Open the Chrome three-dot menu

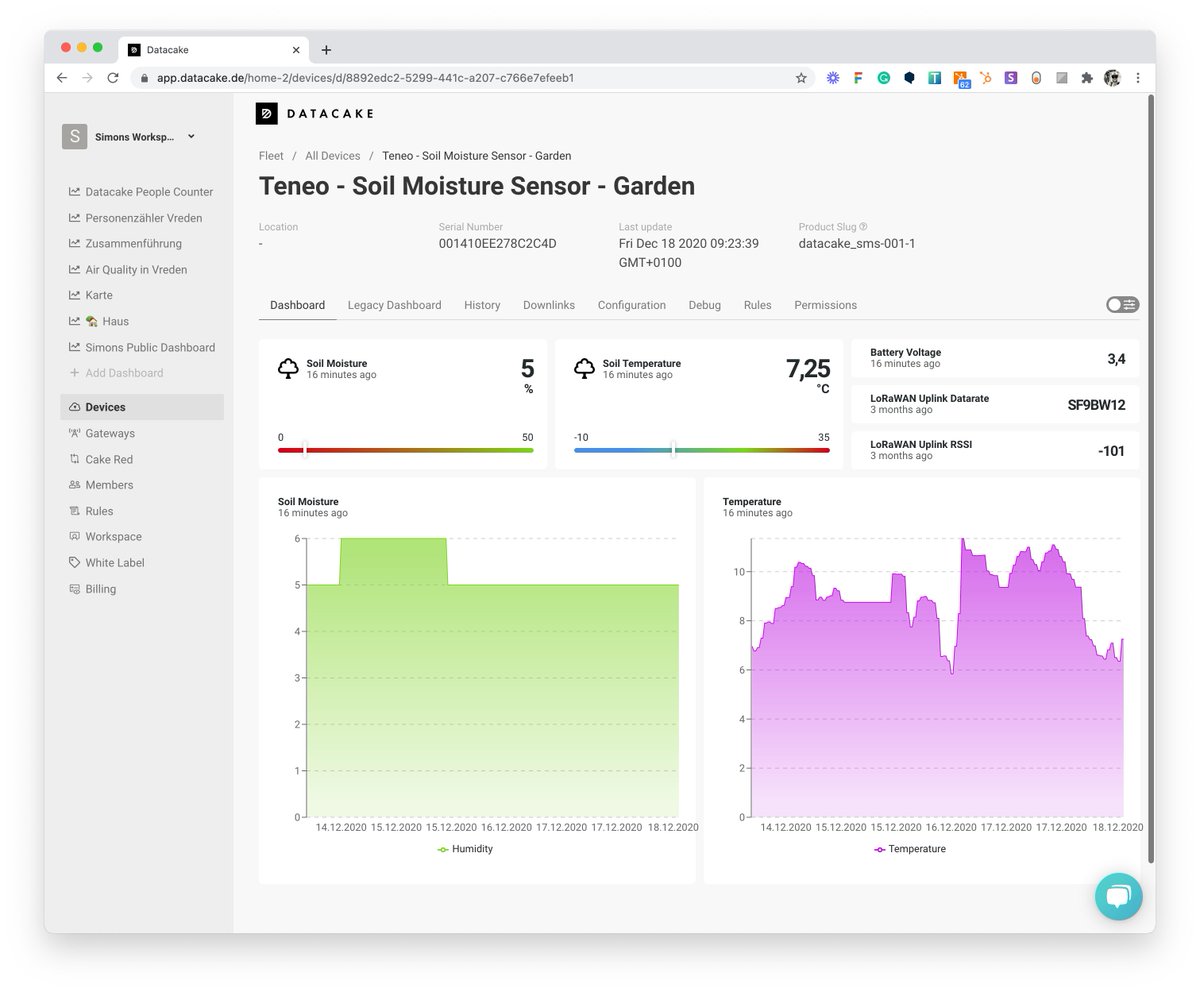(1138, 78)
